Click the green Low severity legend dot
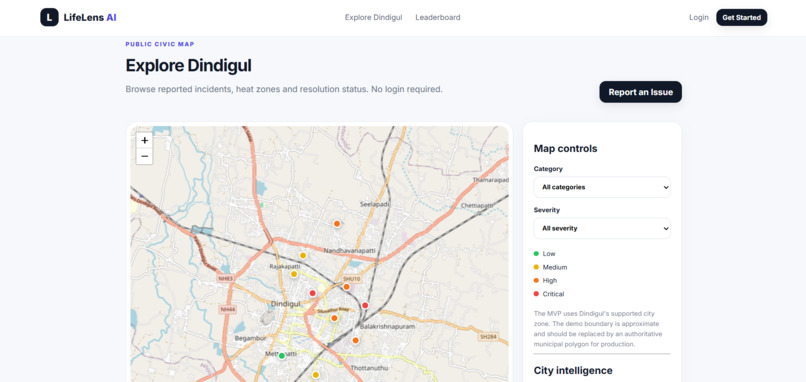The height and width of the screenshot is (382, 806). point(537,253)
